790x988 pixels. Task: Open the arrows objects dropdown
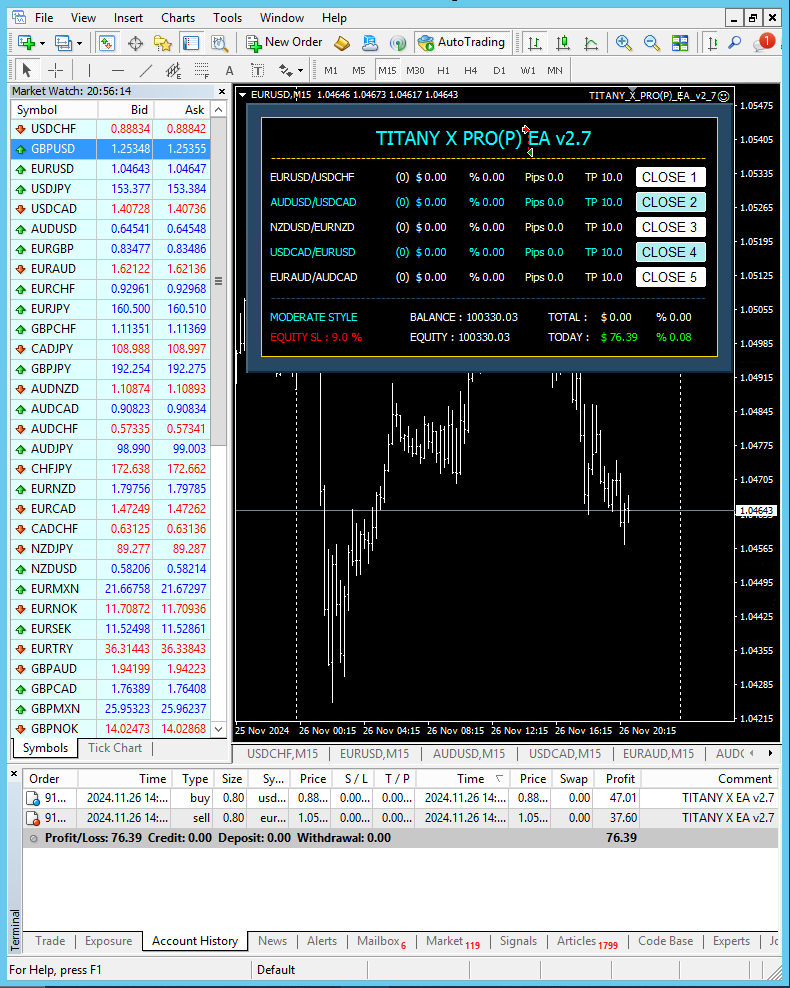(299, 70)
